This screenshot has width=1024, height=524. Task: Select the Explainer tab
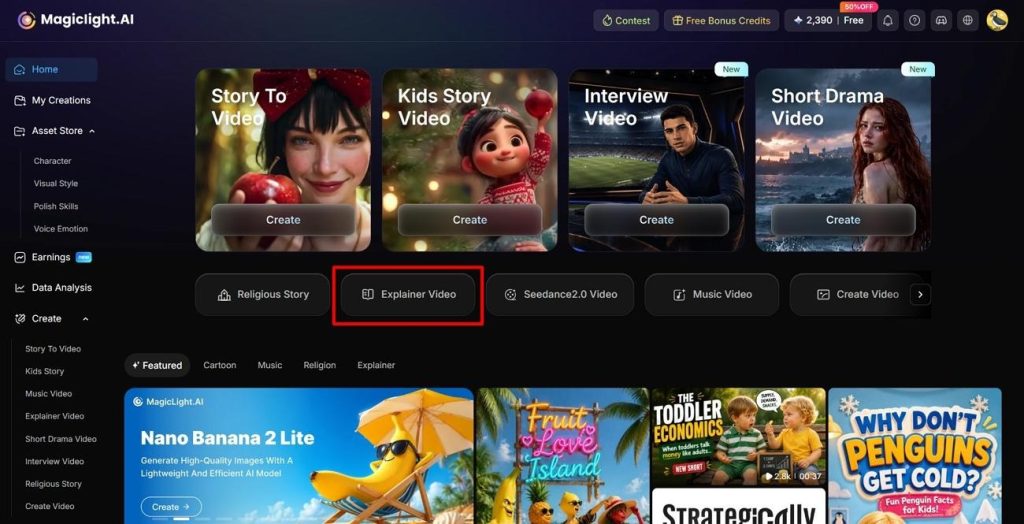click(x=376, y=365)
